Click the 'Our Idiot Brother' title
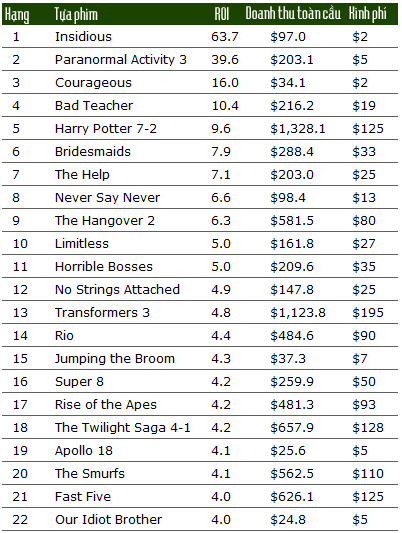 click(x=108, y=520)
